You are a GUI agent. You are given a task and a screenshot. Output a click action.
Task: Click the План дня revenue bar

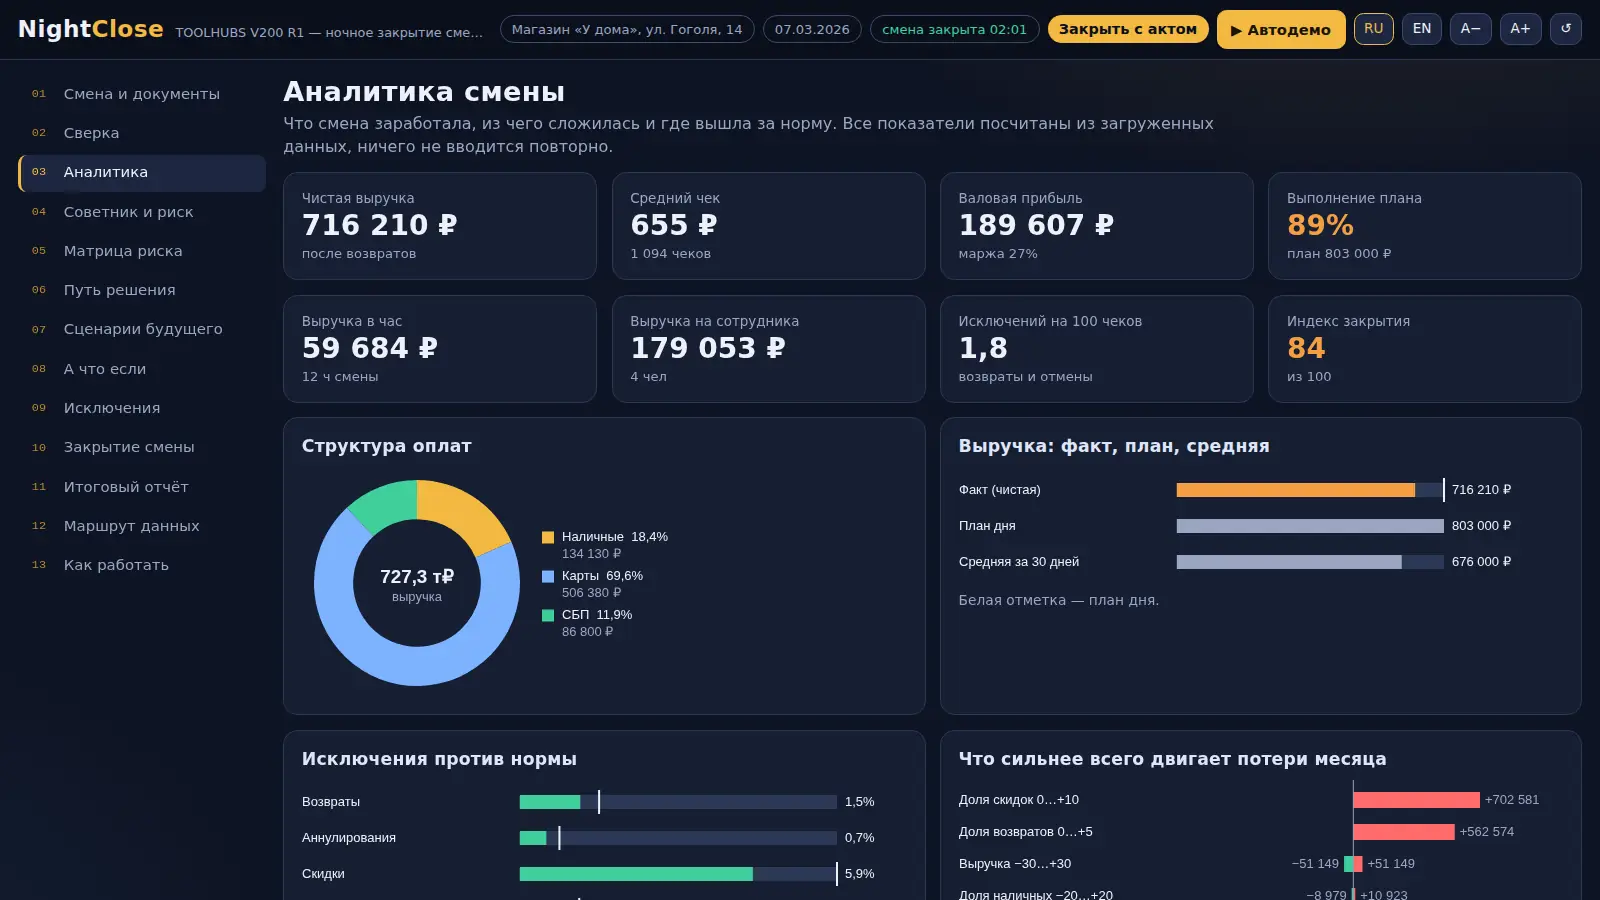coord(1310,526)
